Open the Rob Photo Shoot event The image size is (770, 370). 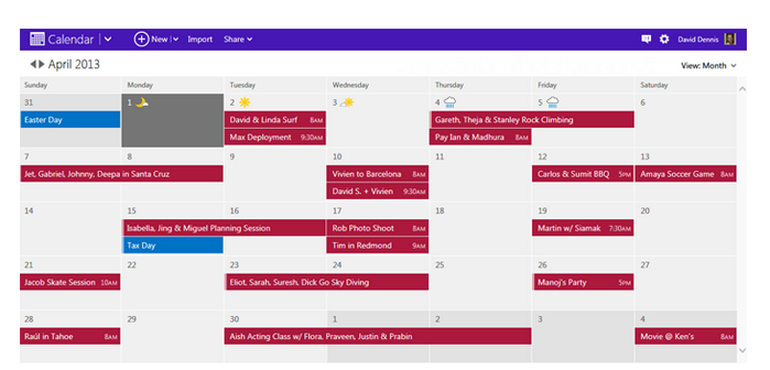tap(377, 228)
